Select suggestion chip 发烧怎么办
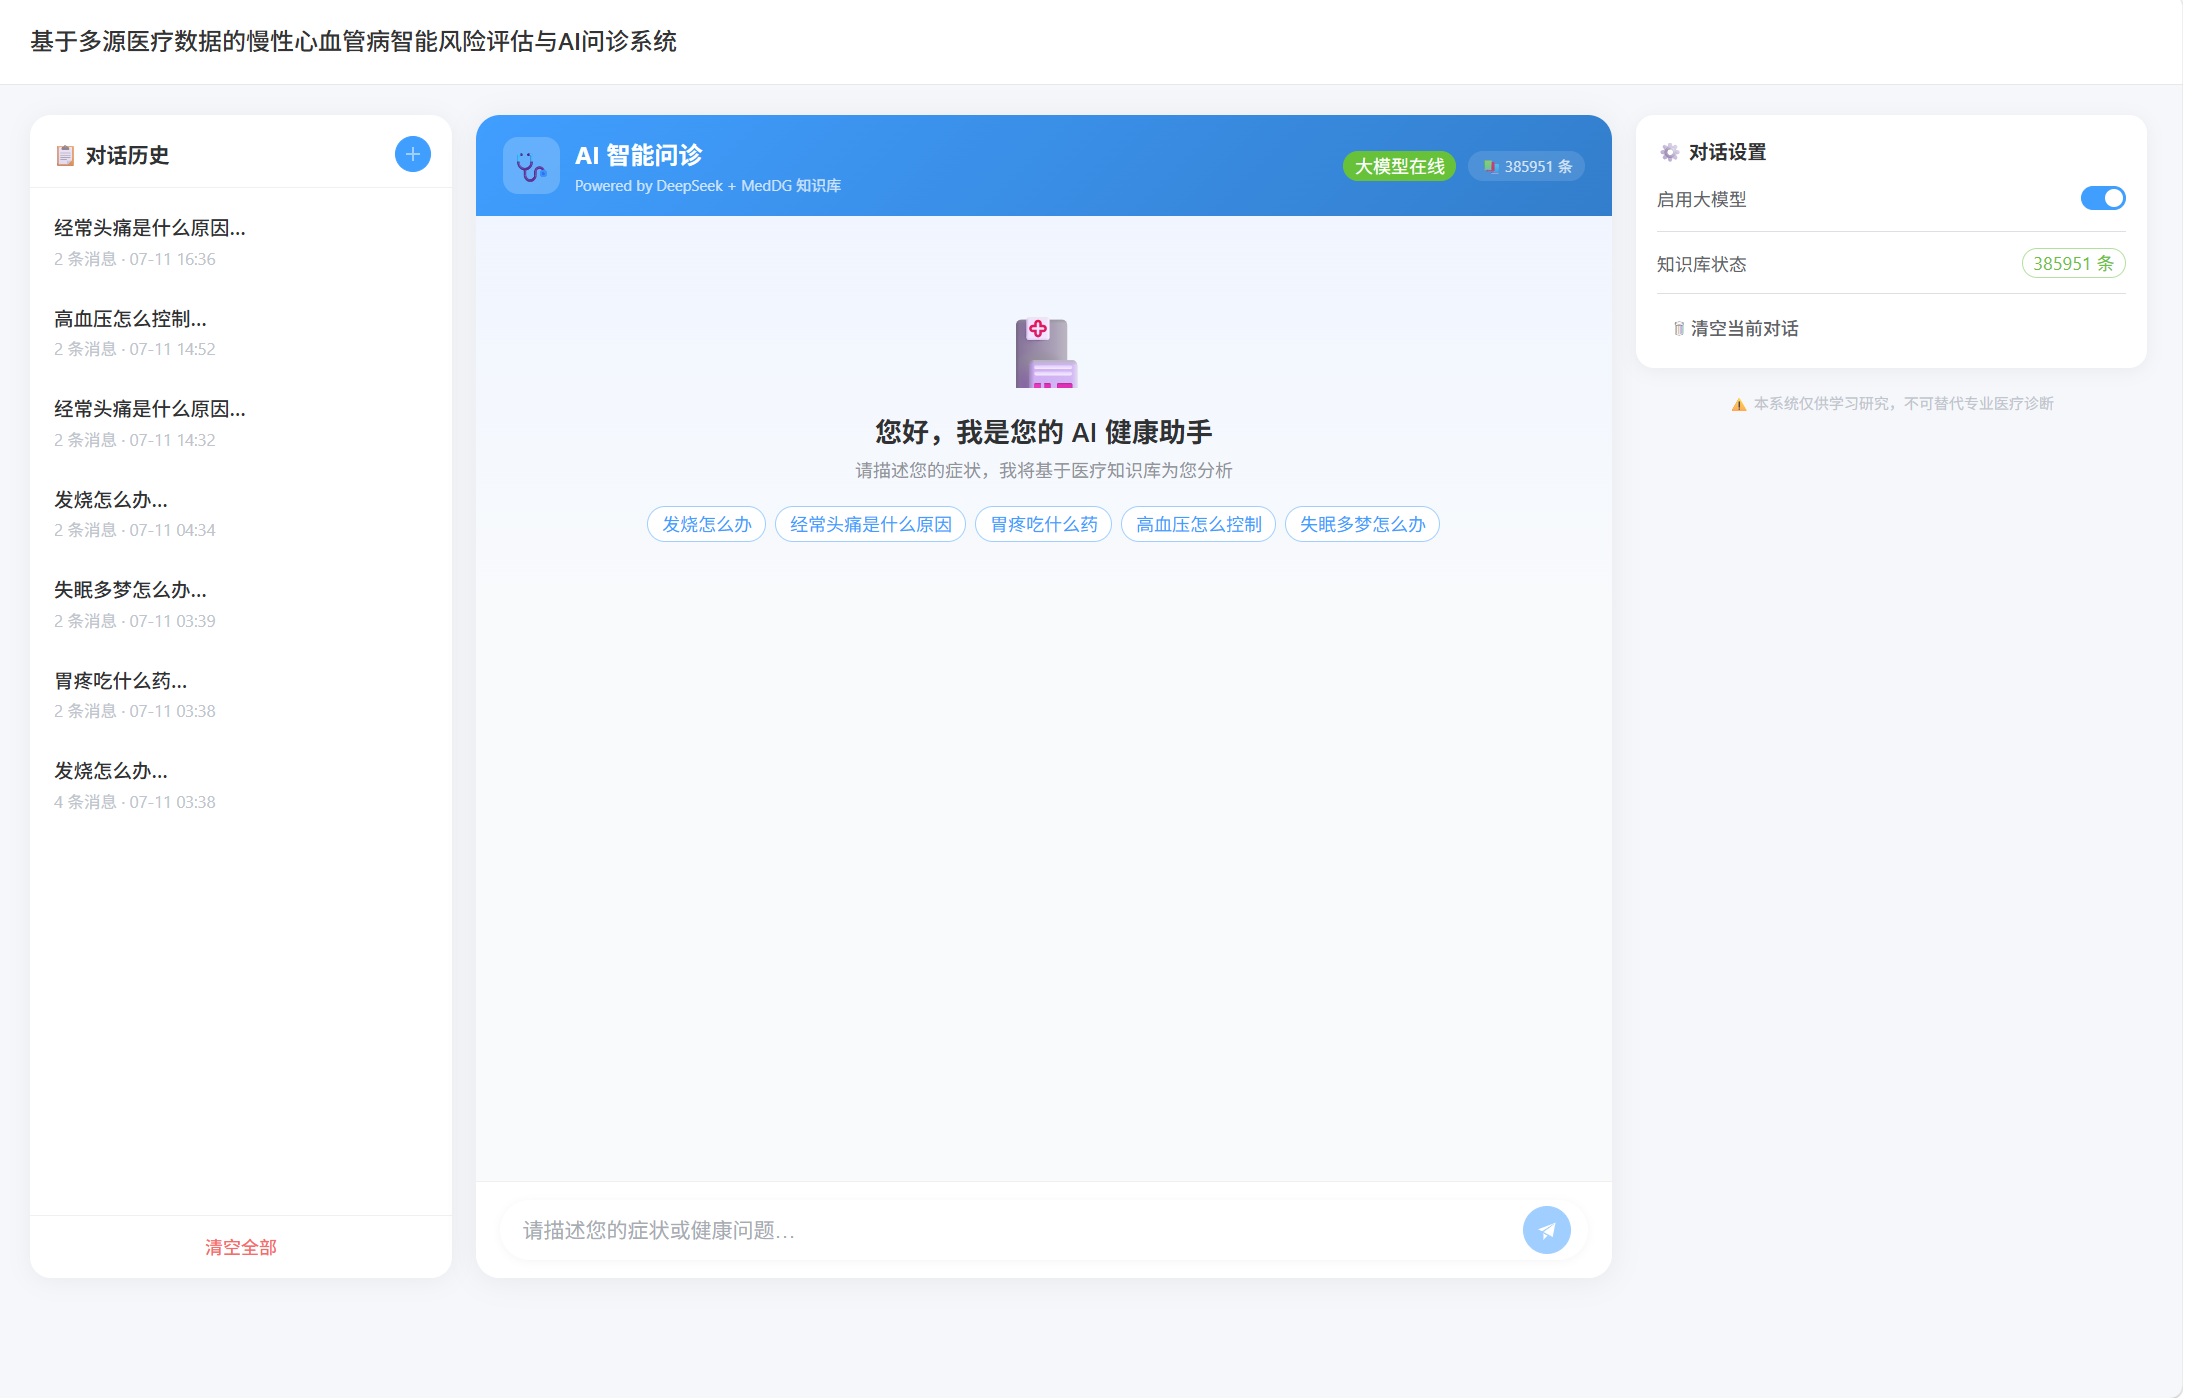Screen dimensions: 2187x1398 [x=706, y=524]
